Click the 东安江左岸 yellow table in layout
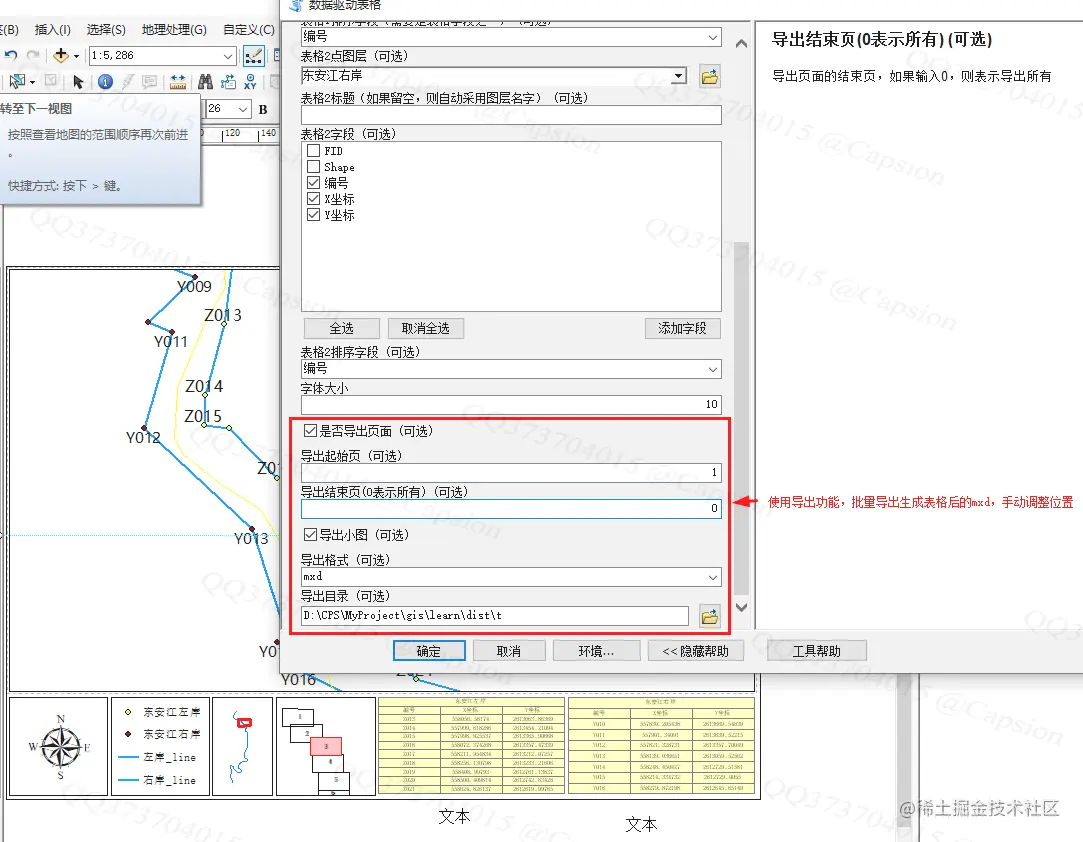The width and height of the screenshot is (1083, 842). click(471, 745)
